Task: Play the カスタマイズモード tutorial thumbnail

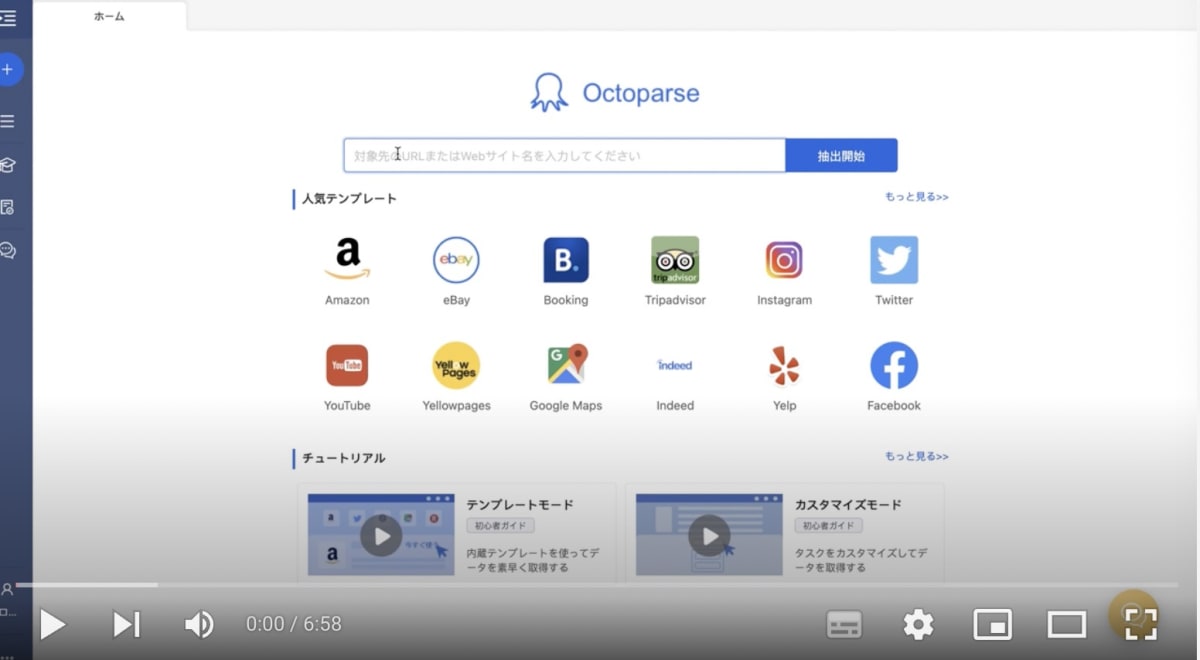Action: coord(709,535)
